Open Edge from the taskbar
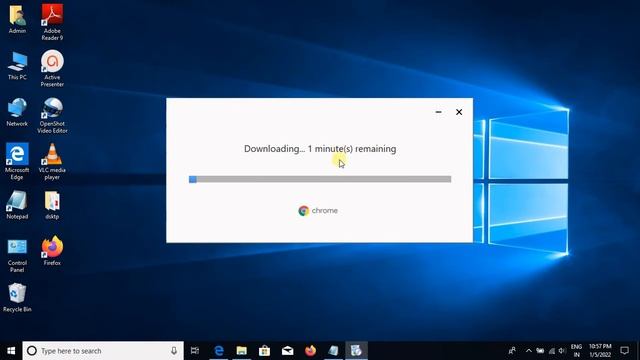 [219, 351]
